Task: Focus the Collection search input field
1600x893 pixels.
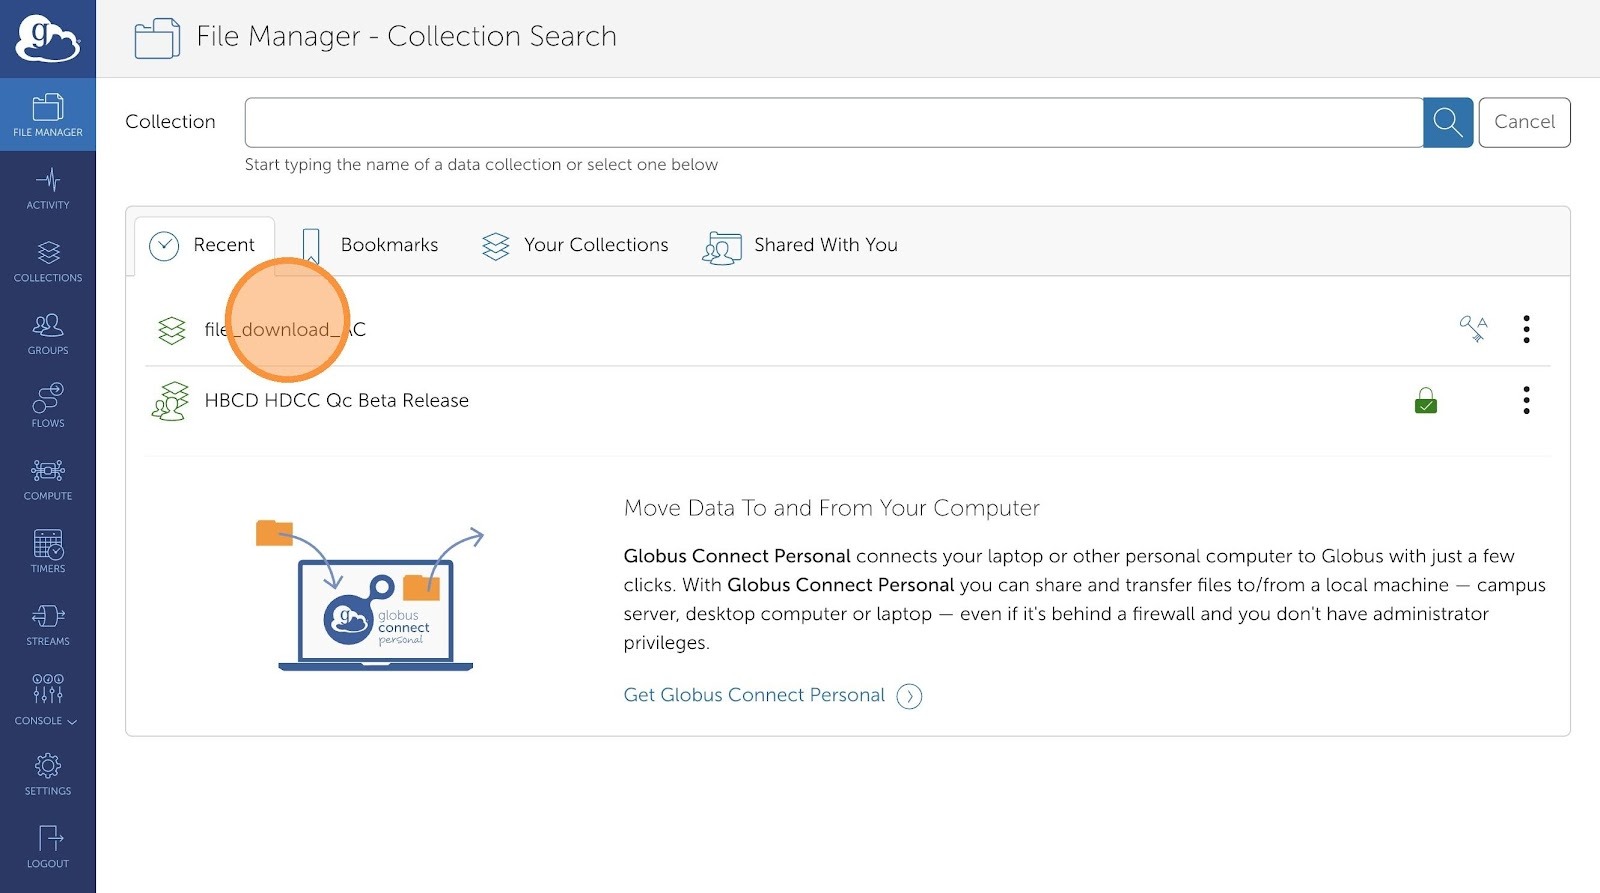Action: pyautogui.click(x=834, y=122)
